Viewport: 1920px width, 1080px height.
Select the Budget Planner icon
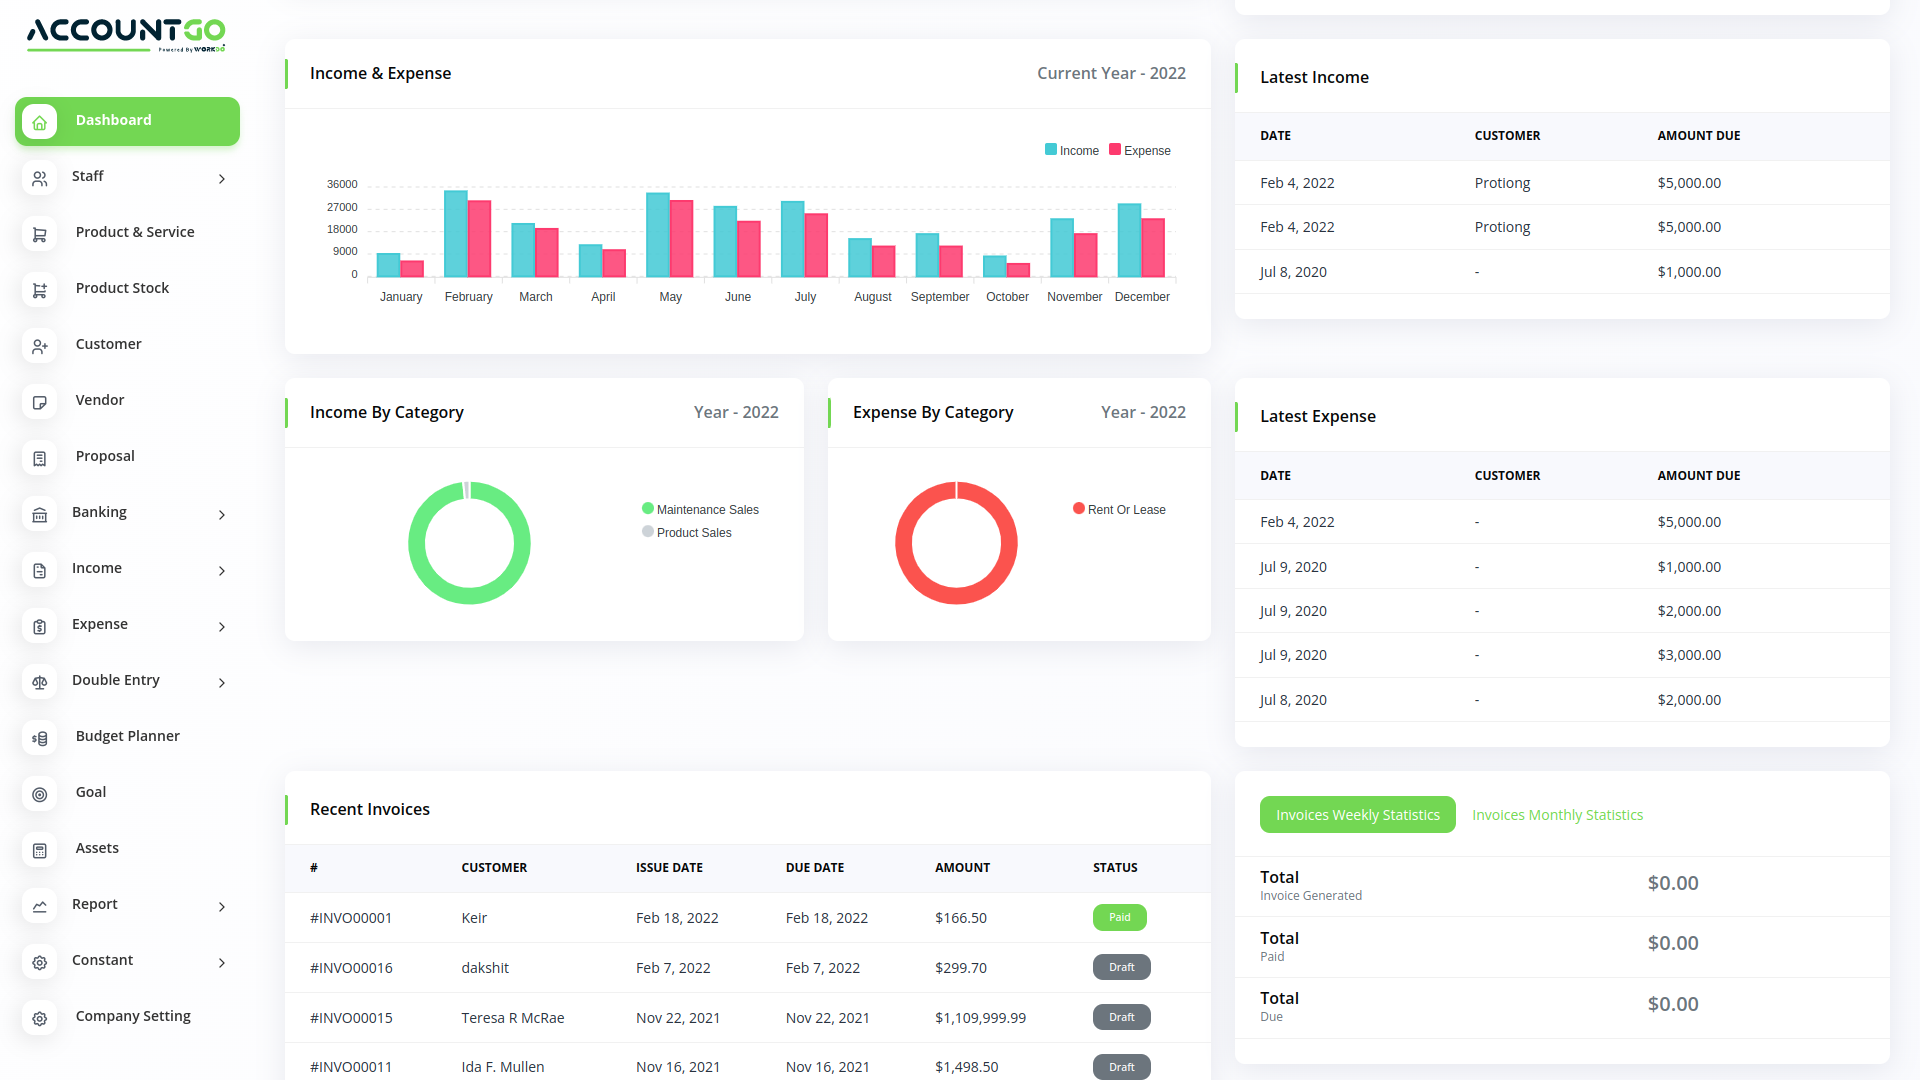(39, 738)
